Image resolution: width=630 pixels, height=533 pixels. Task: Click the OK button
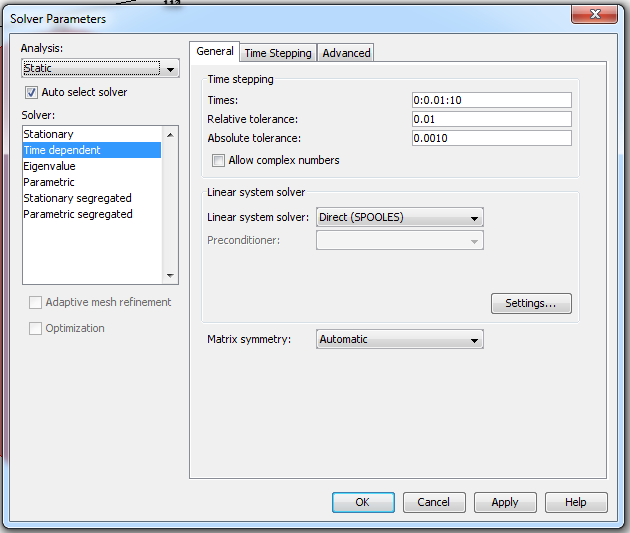(363, 502)
